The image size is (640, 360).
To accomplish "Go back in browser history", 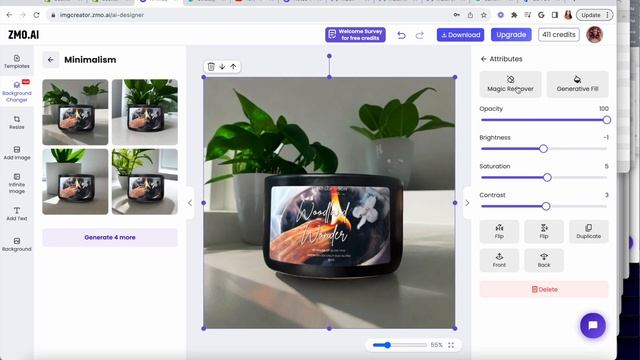I will pos(9,15).
